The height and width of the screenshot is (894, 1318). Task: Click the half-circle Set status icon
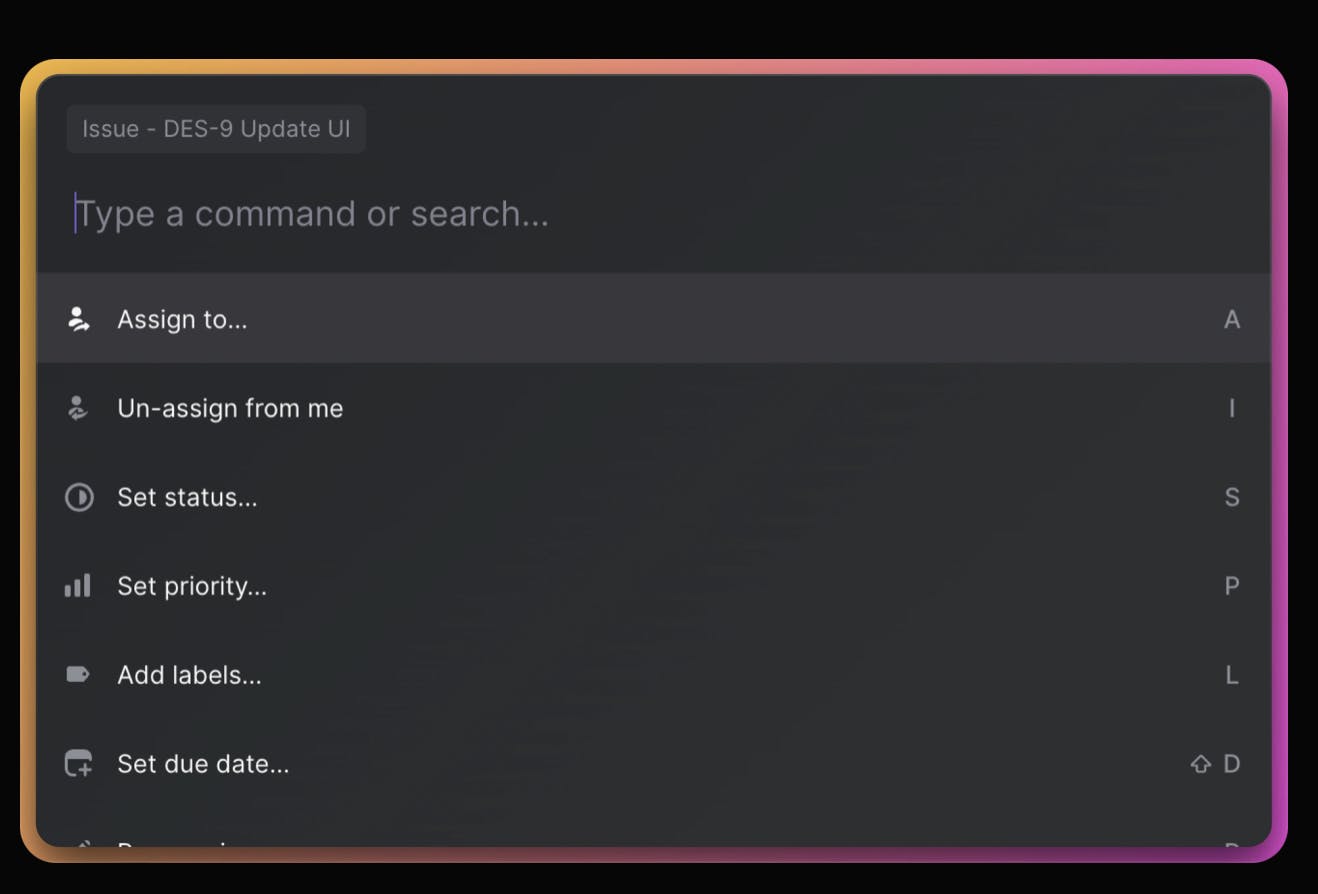pyautogui.click(x=79, y=497)
